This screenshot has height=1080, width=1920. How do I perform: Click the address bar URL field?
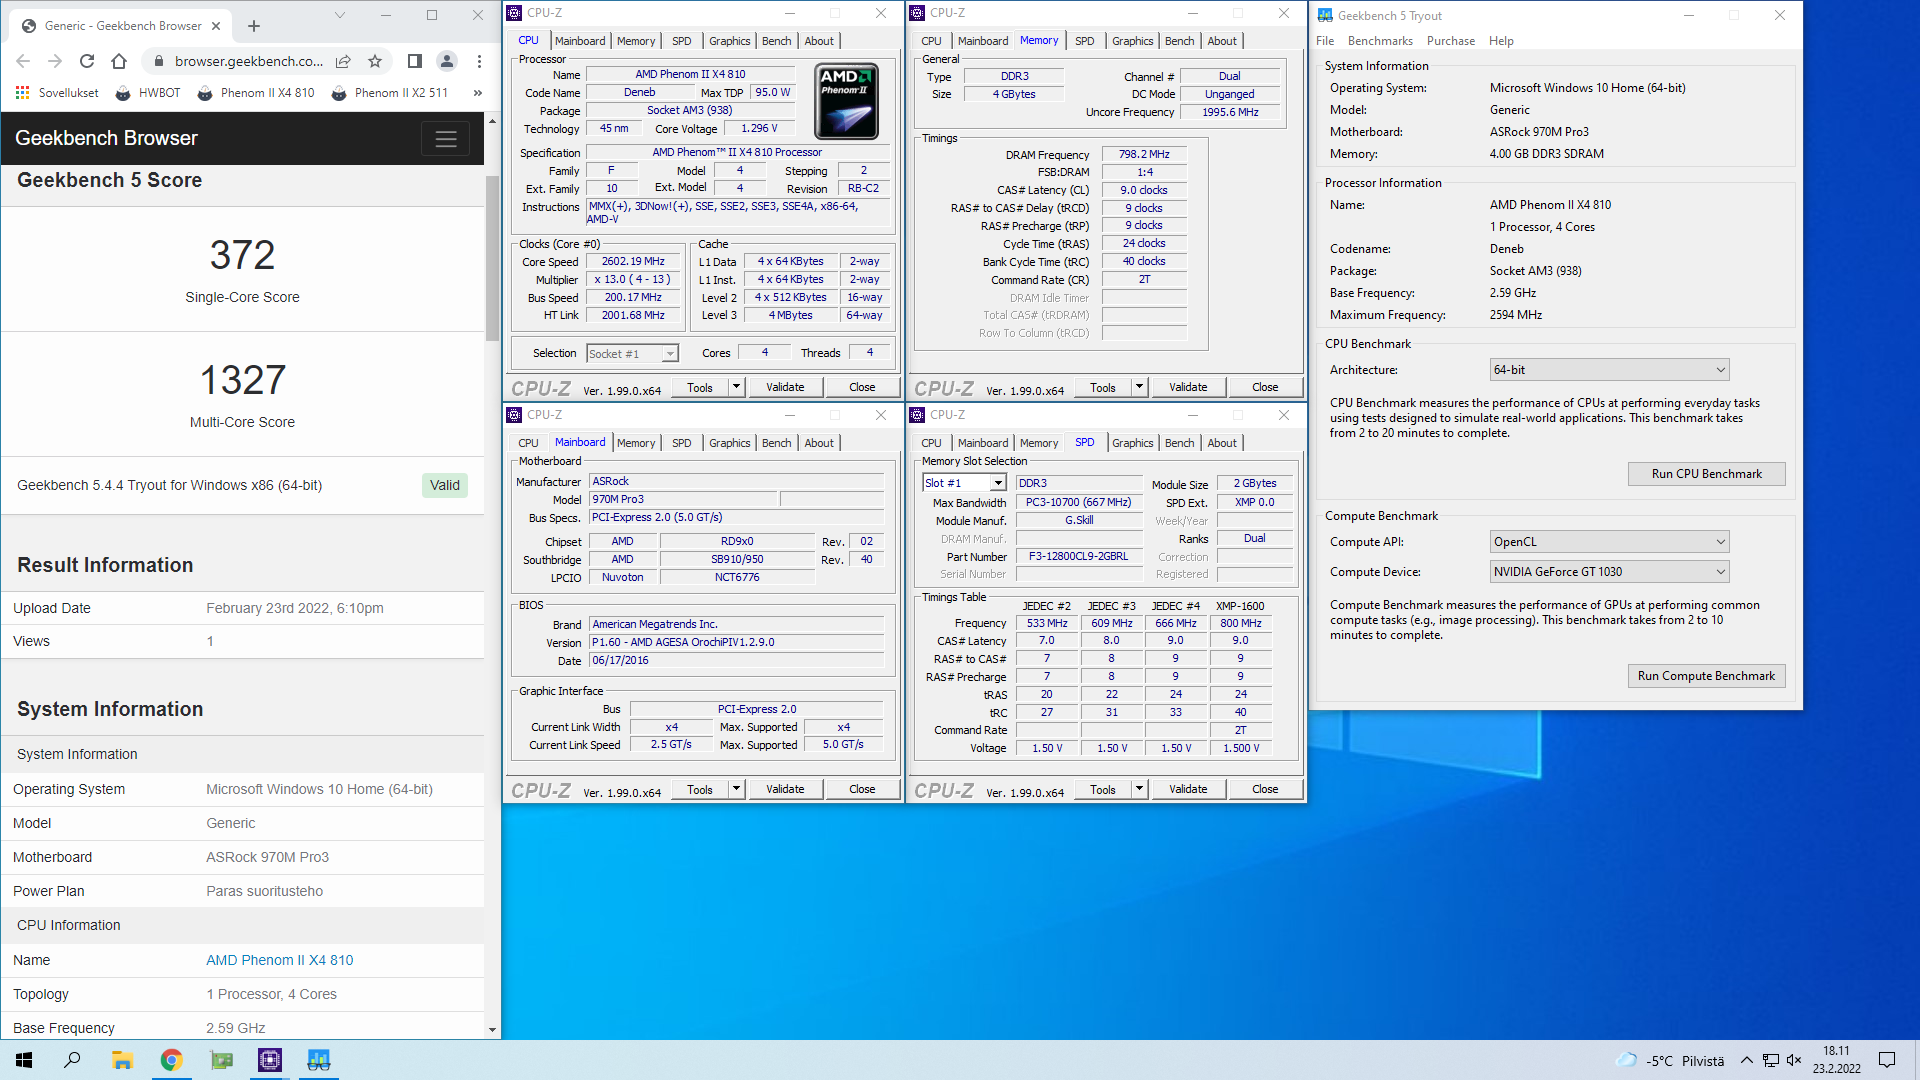tap(248, 61)
